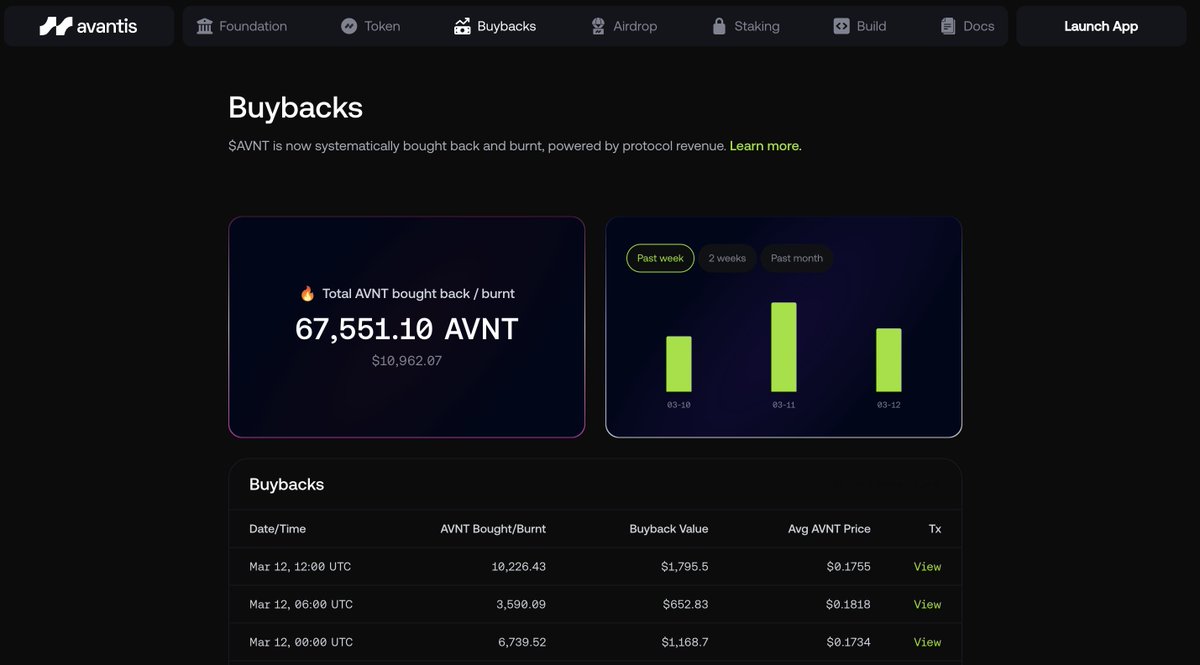The height and width of the screenshot is (665, 1200).
Task: Click the 3,590.09 bought amount
Action: [522, 604]
